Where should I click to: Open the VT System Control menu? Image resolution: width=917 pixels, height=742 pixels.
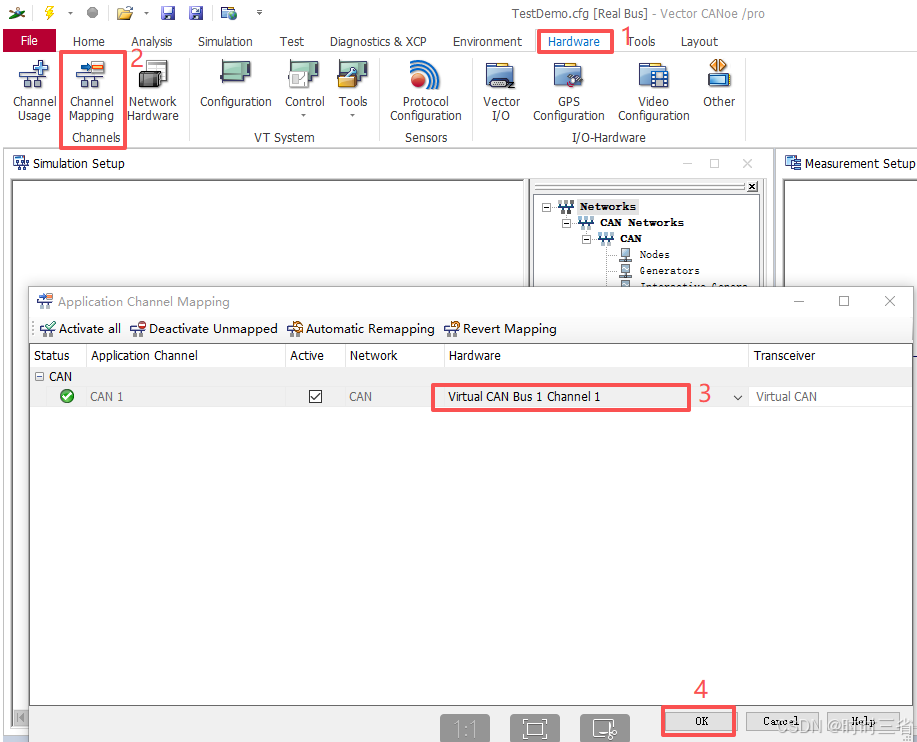point(304,89)
